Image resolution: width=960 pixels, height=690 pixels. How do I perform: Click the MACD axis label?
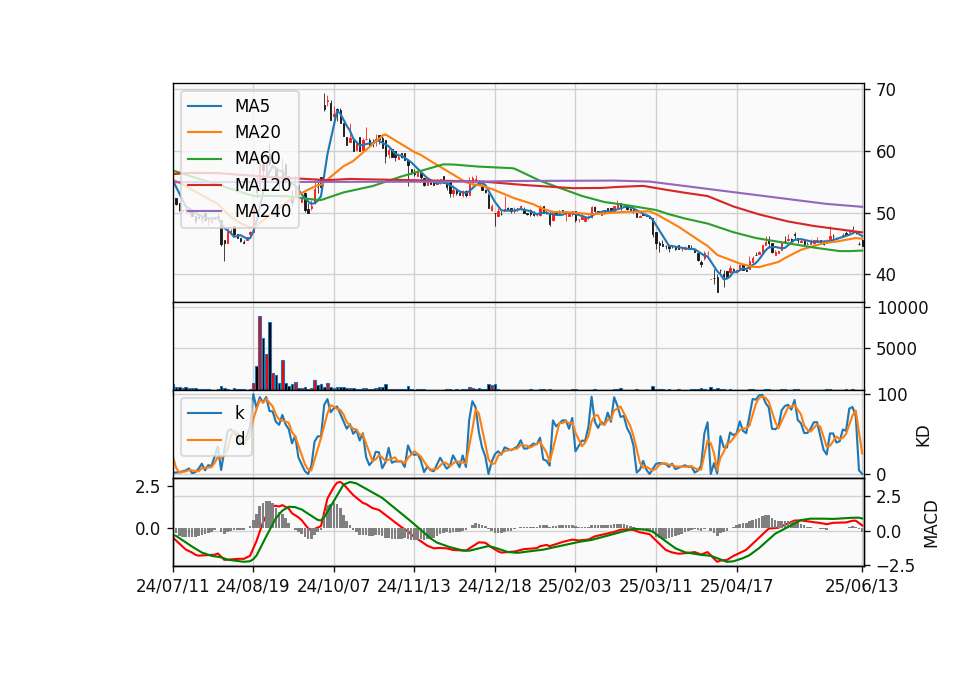[x=931, y=524]
